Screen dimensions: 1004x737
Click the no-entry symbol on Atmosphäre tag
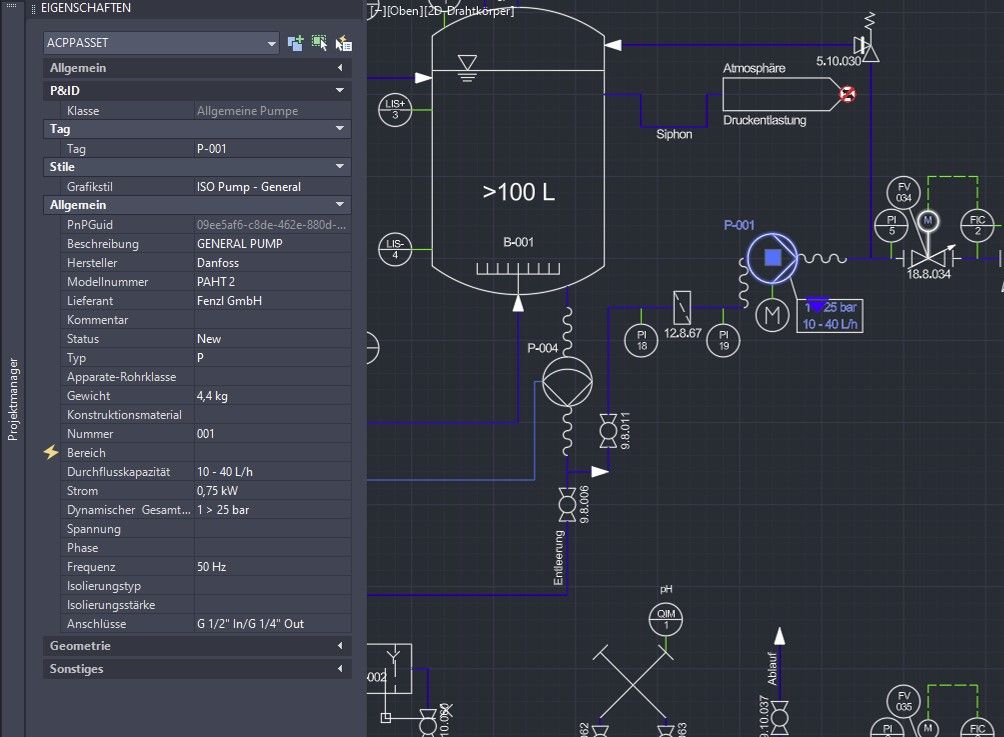click(x=847, y=95)
